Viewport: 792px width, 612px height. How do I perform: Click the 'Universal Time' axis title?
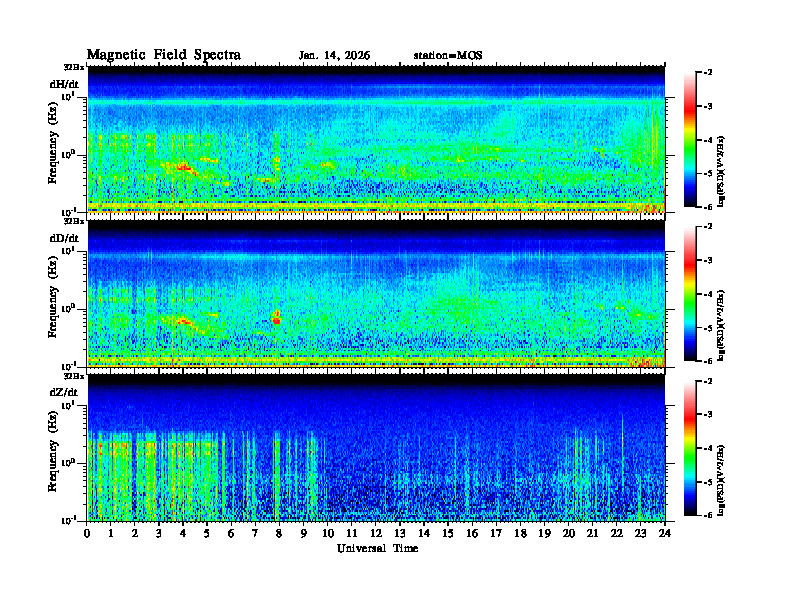pyautogui.click(x=378, y=548)
